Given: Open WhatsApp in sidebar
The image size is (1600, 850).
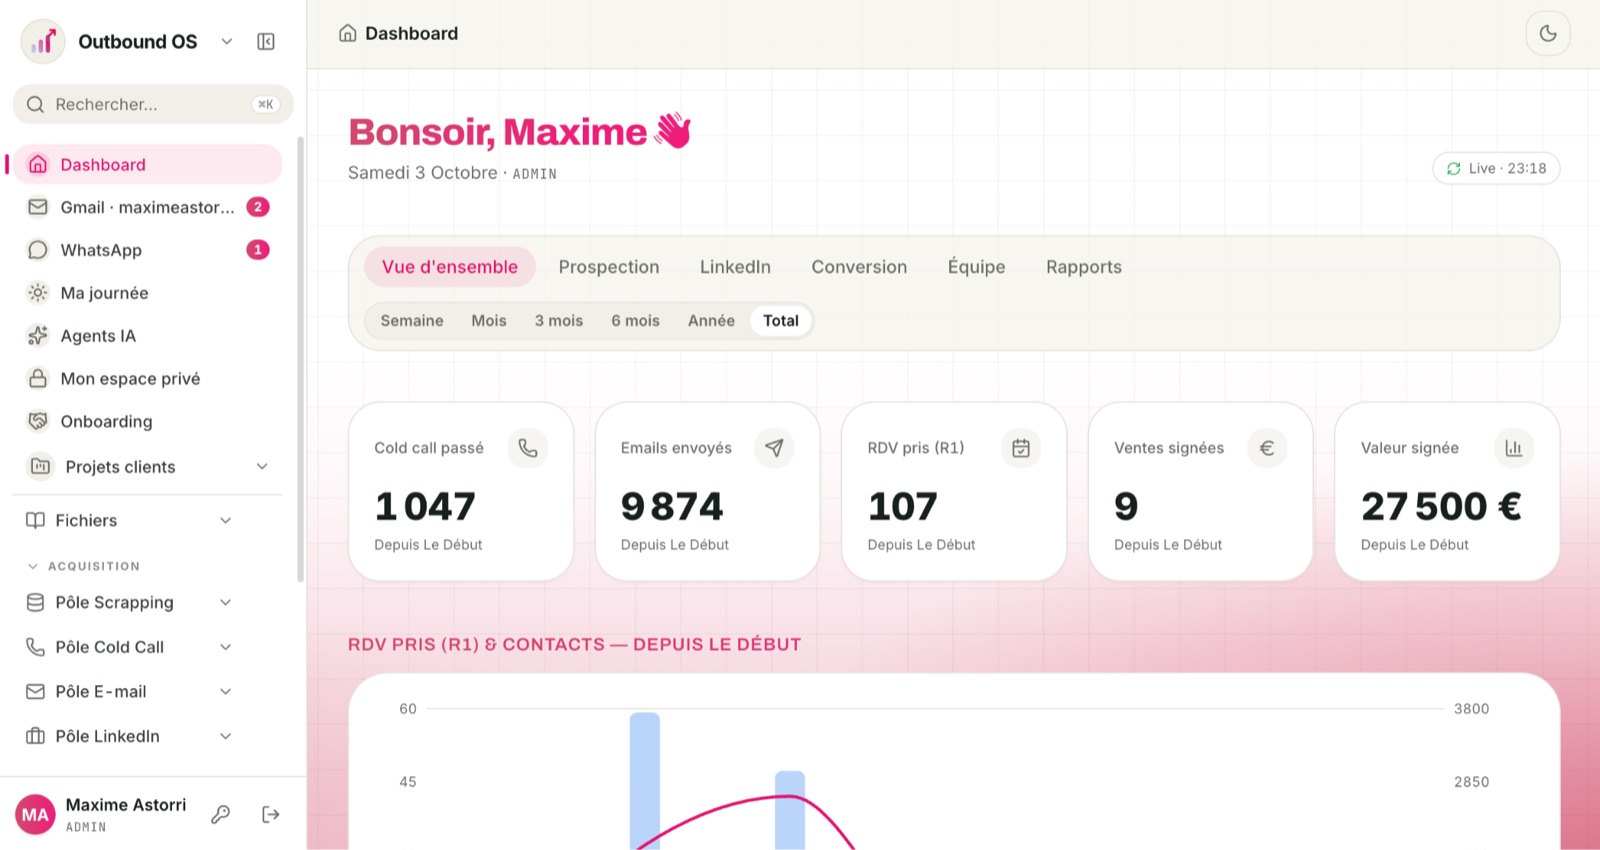Looking at the screenshot, I should (x=147, y=250).
